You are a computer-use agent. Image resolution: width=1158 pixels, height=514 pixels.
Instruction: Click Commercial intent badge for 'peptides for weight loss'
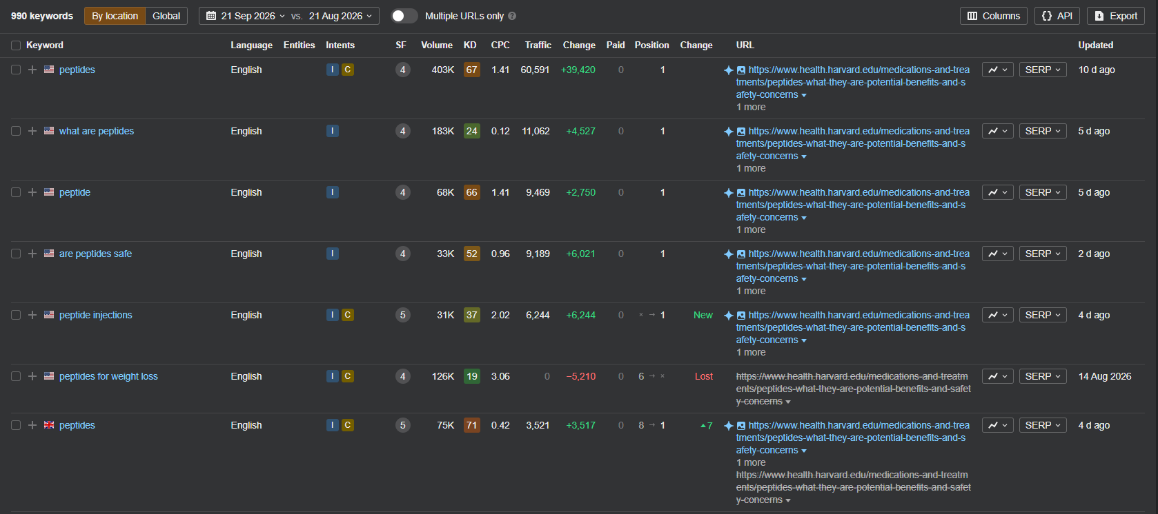(x=347, y=376)
